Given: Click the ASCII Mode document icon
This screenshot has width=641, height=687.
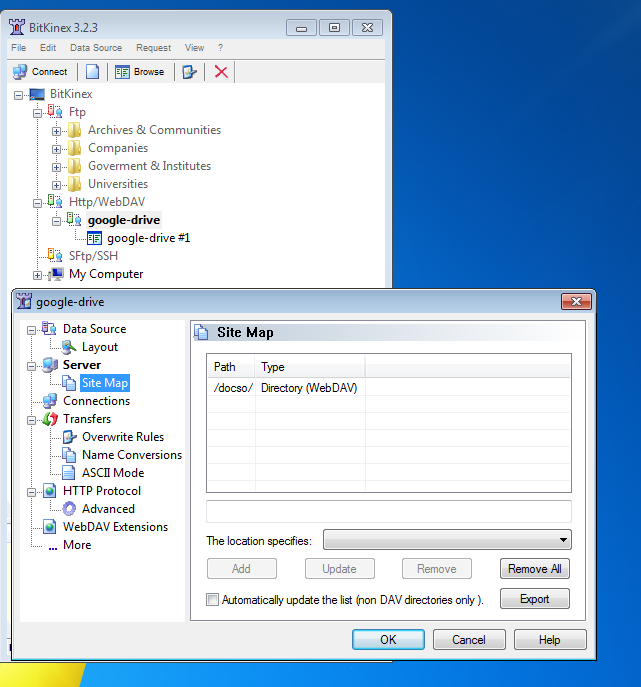Looking at the screenshot, I should [x=68, y=473].
